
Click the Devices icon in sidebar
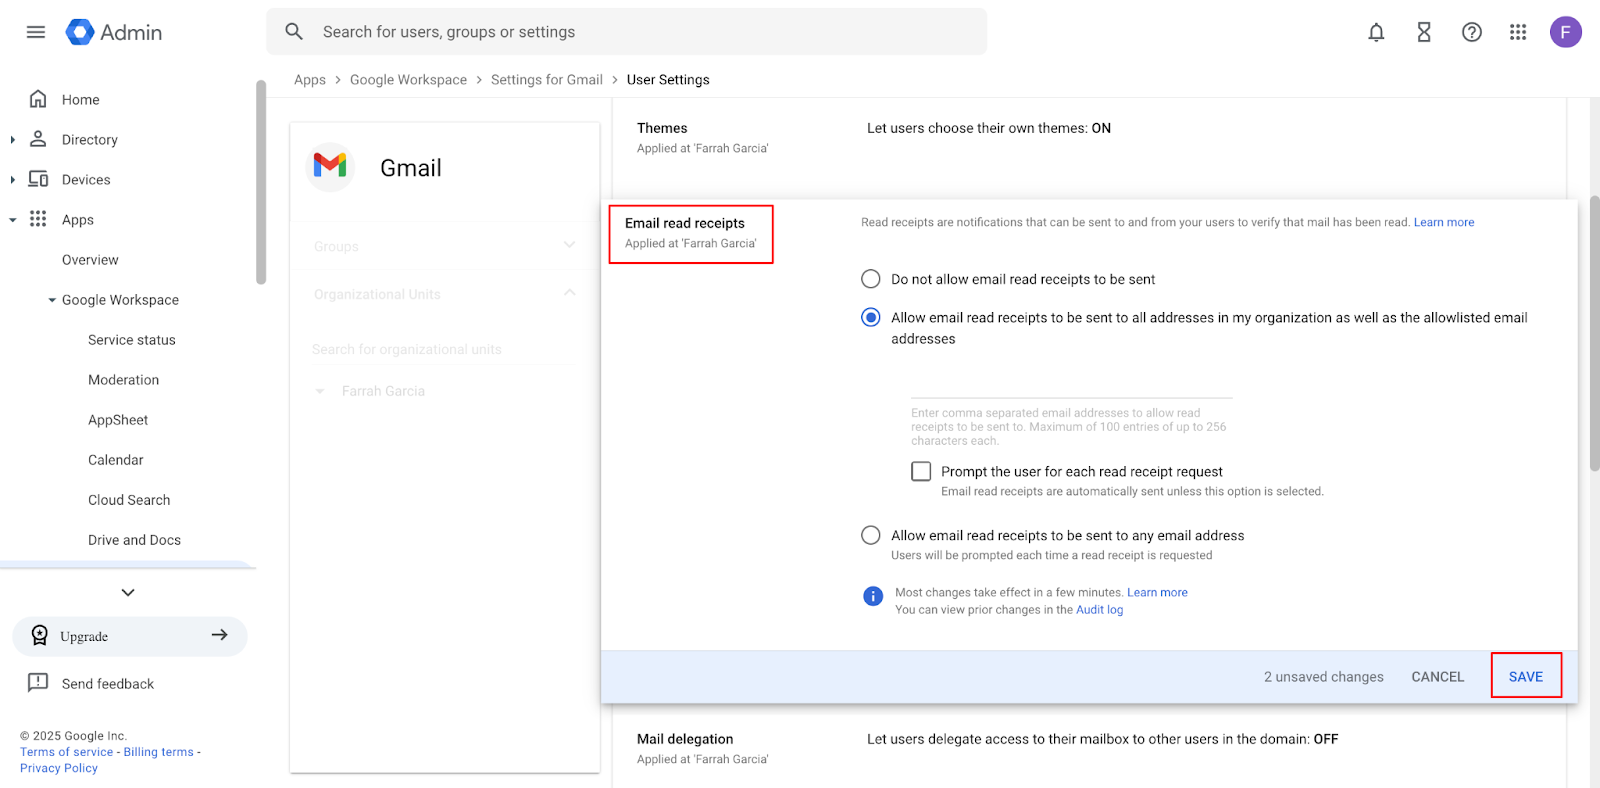pyautogui.click(x=38, y=179)
